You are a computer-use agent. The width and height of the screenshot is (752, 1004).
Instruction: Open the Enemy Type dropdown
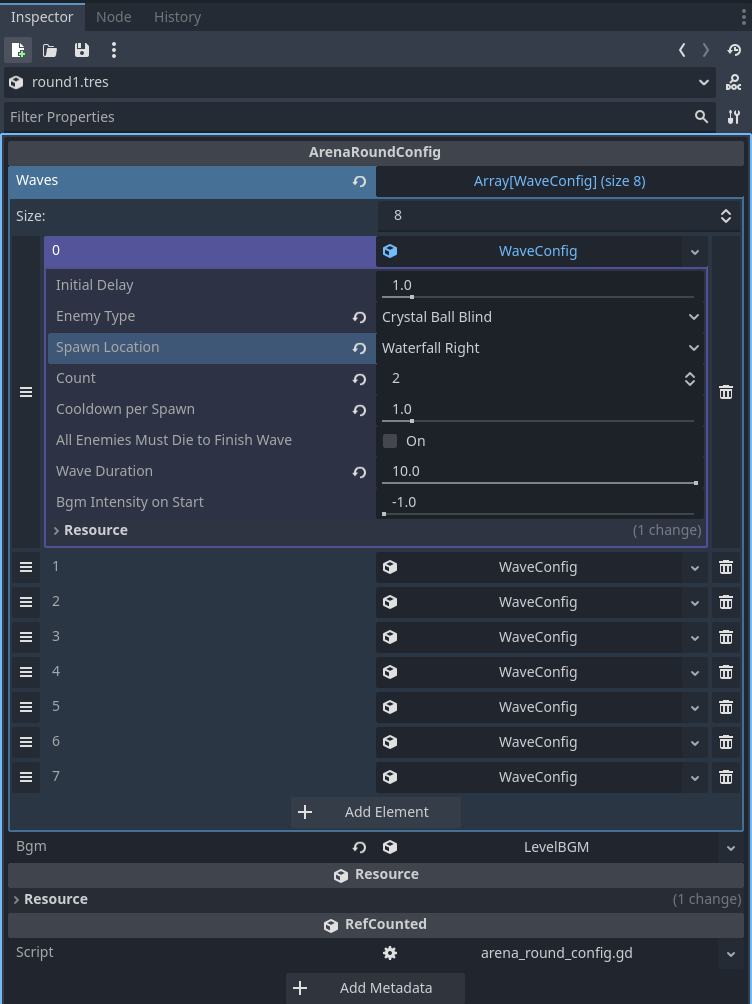[x=540, y=317]
